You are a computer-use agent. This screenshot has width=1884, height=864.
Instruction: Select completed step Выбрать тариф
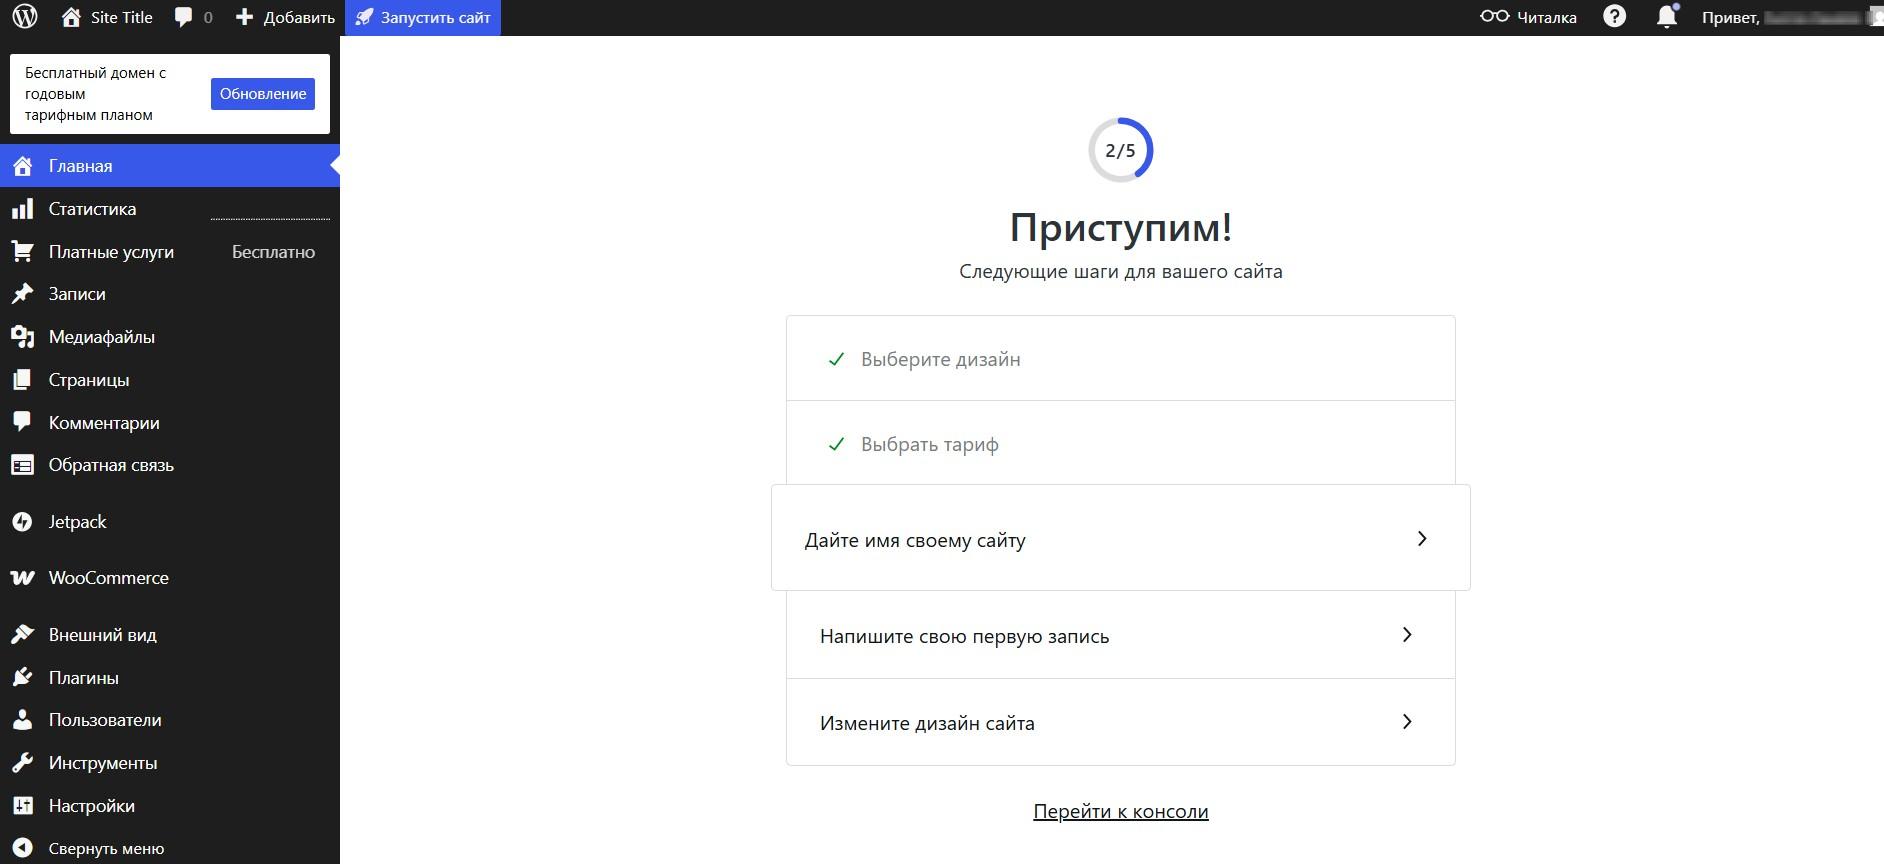pos(929,444)
